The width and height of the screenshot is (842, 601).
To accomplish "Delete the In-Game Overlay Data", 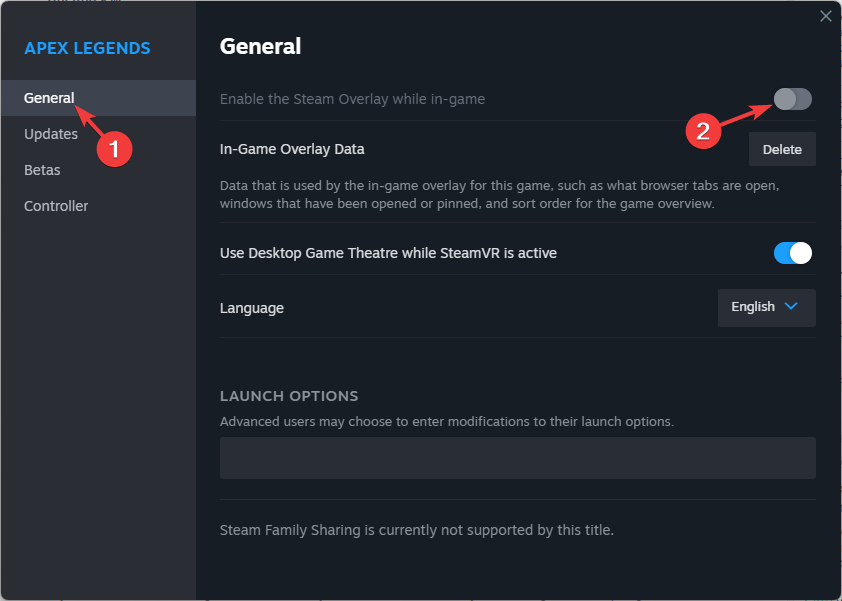I will pos(781,148).
